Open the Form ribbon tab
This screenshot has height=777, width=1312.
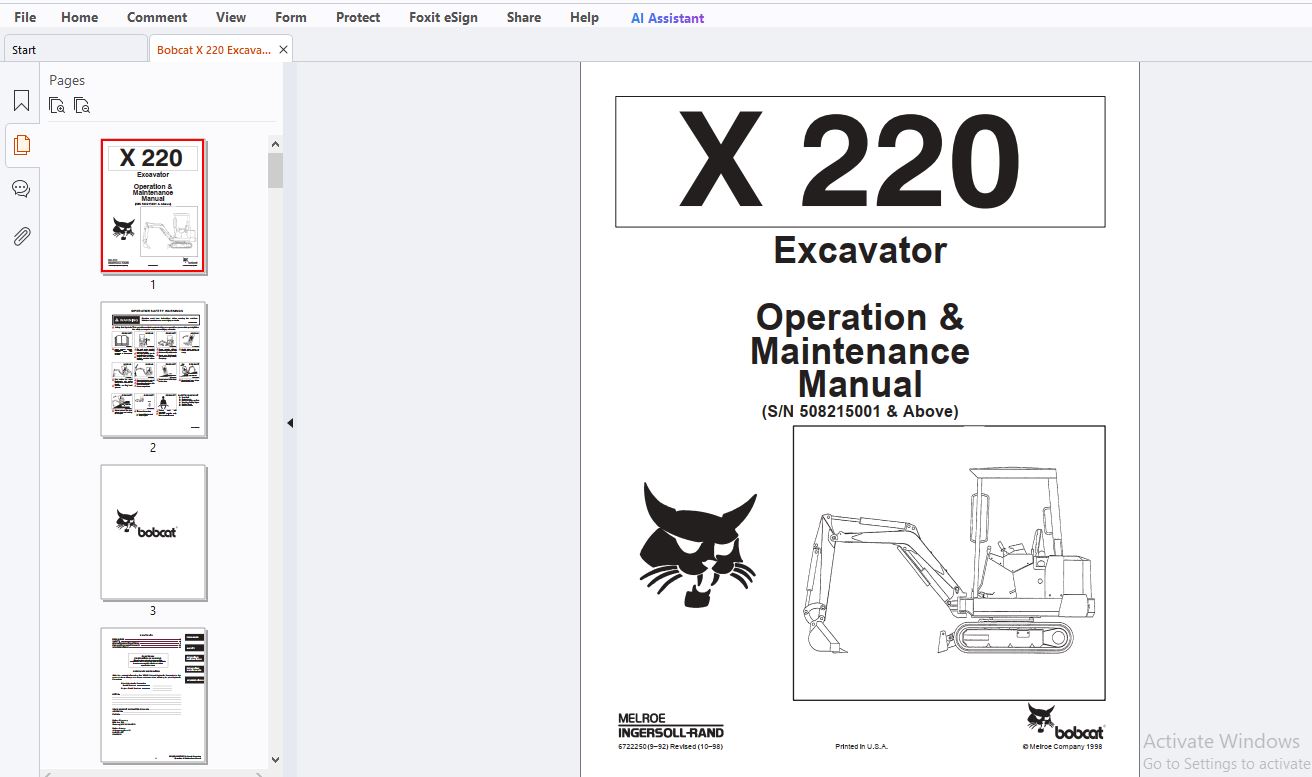click(x=291, y=17)
